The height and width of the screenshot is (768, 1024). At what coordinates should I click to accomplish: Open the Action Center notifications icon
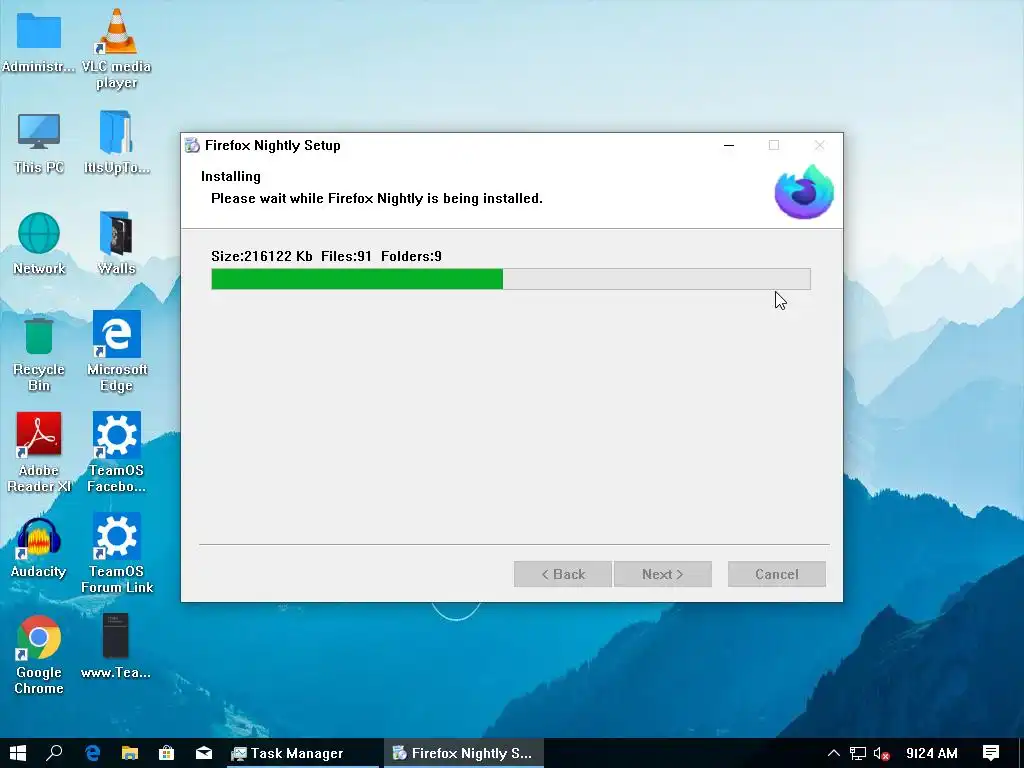pyautogui.click(x=991, y=753)
